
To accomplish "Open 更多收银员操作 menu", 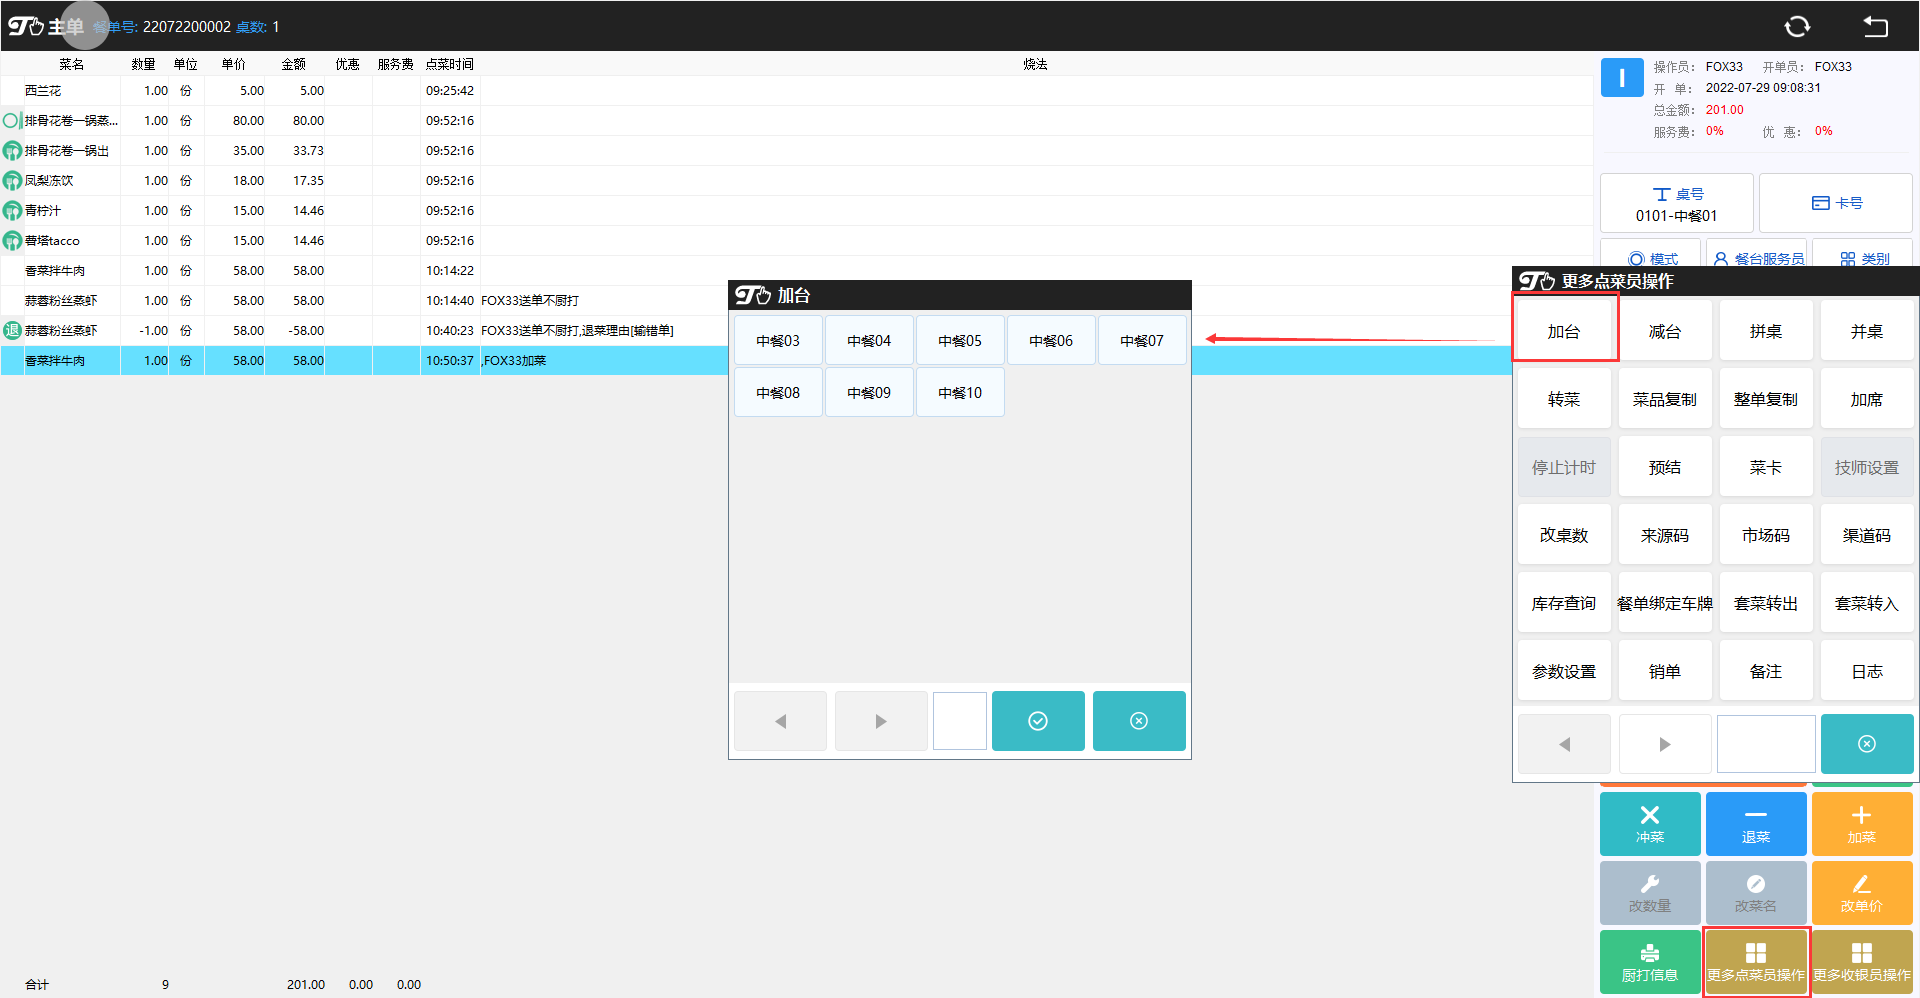I will coord(1861,961).
